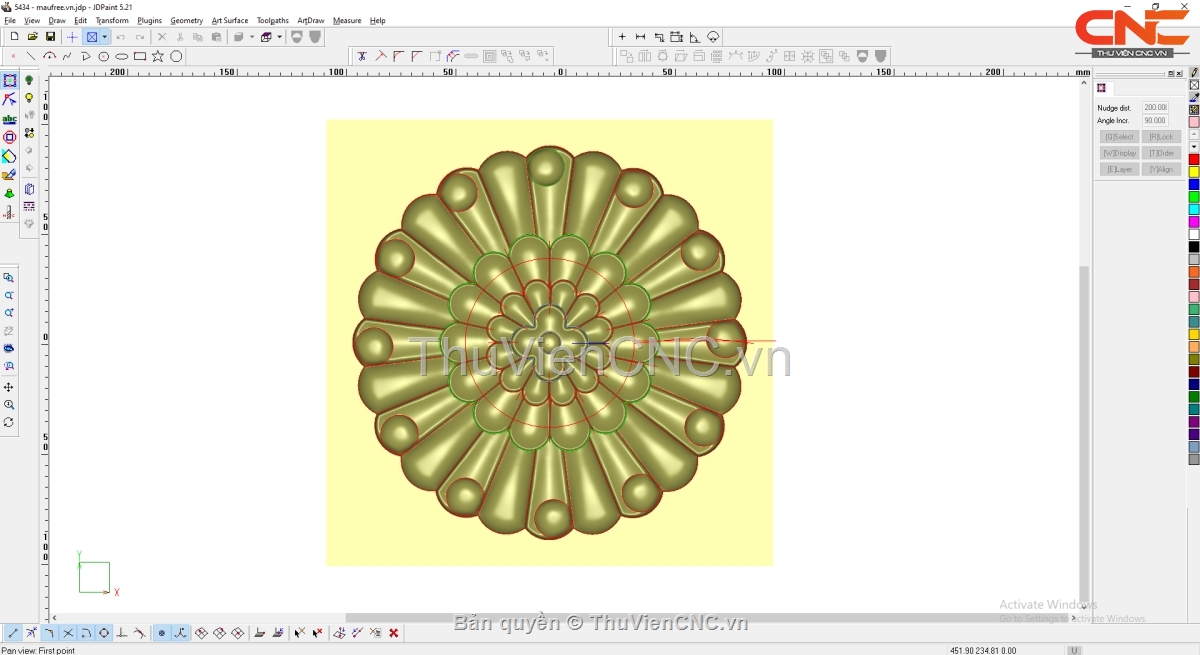This screenshot has width=1200, height=655.
Task: Click the Angle Incr. input field
Action: pos(1156,121)
